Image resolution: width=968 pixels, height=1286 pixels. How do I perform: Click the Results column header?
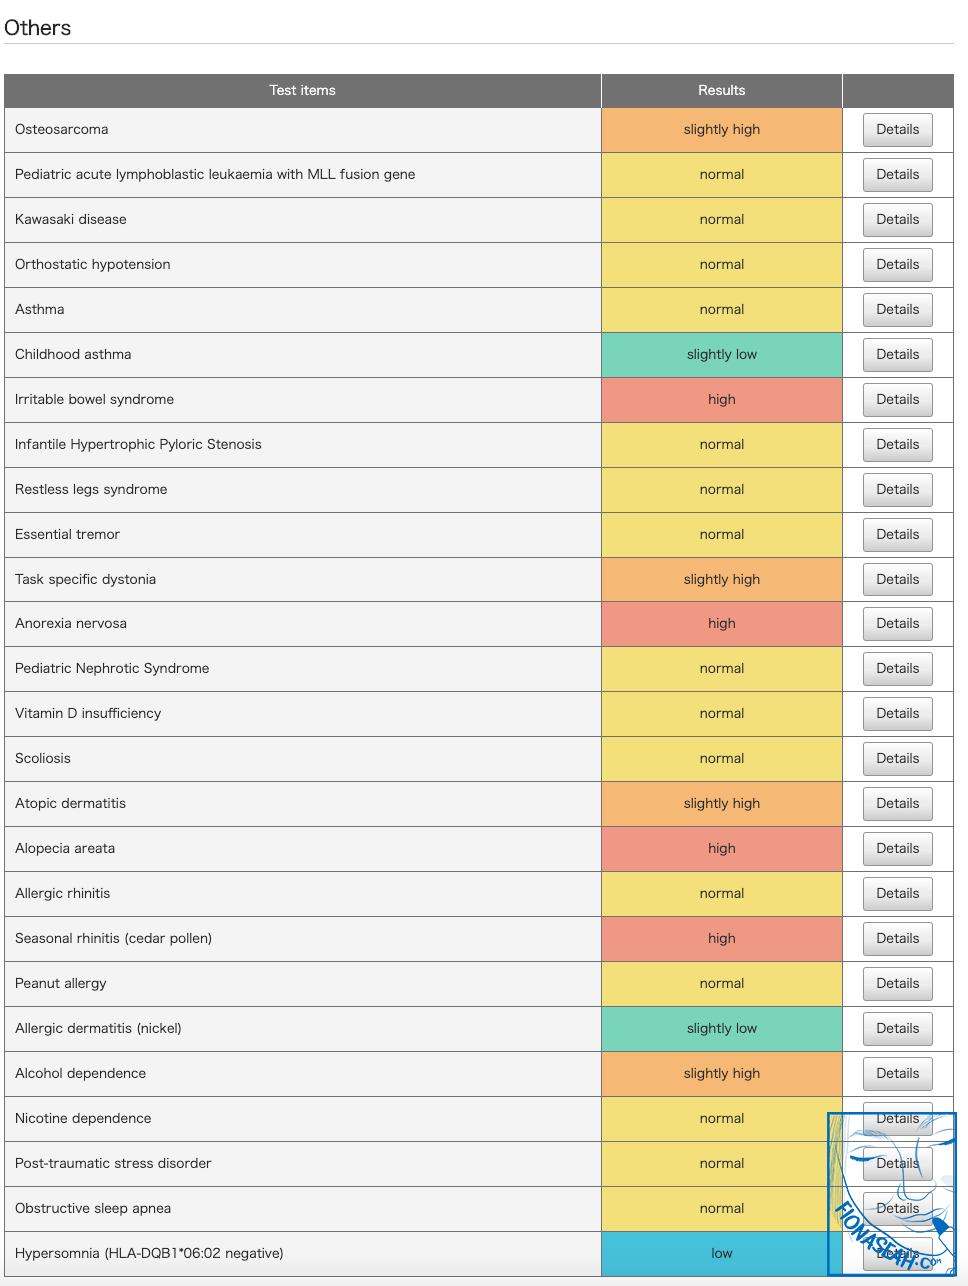pos(721,91)
